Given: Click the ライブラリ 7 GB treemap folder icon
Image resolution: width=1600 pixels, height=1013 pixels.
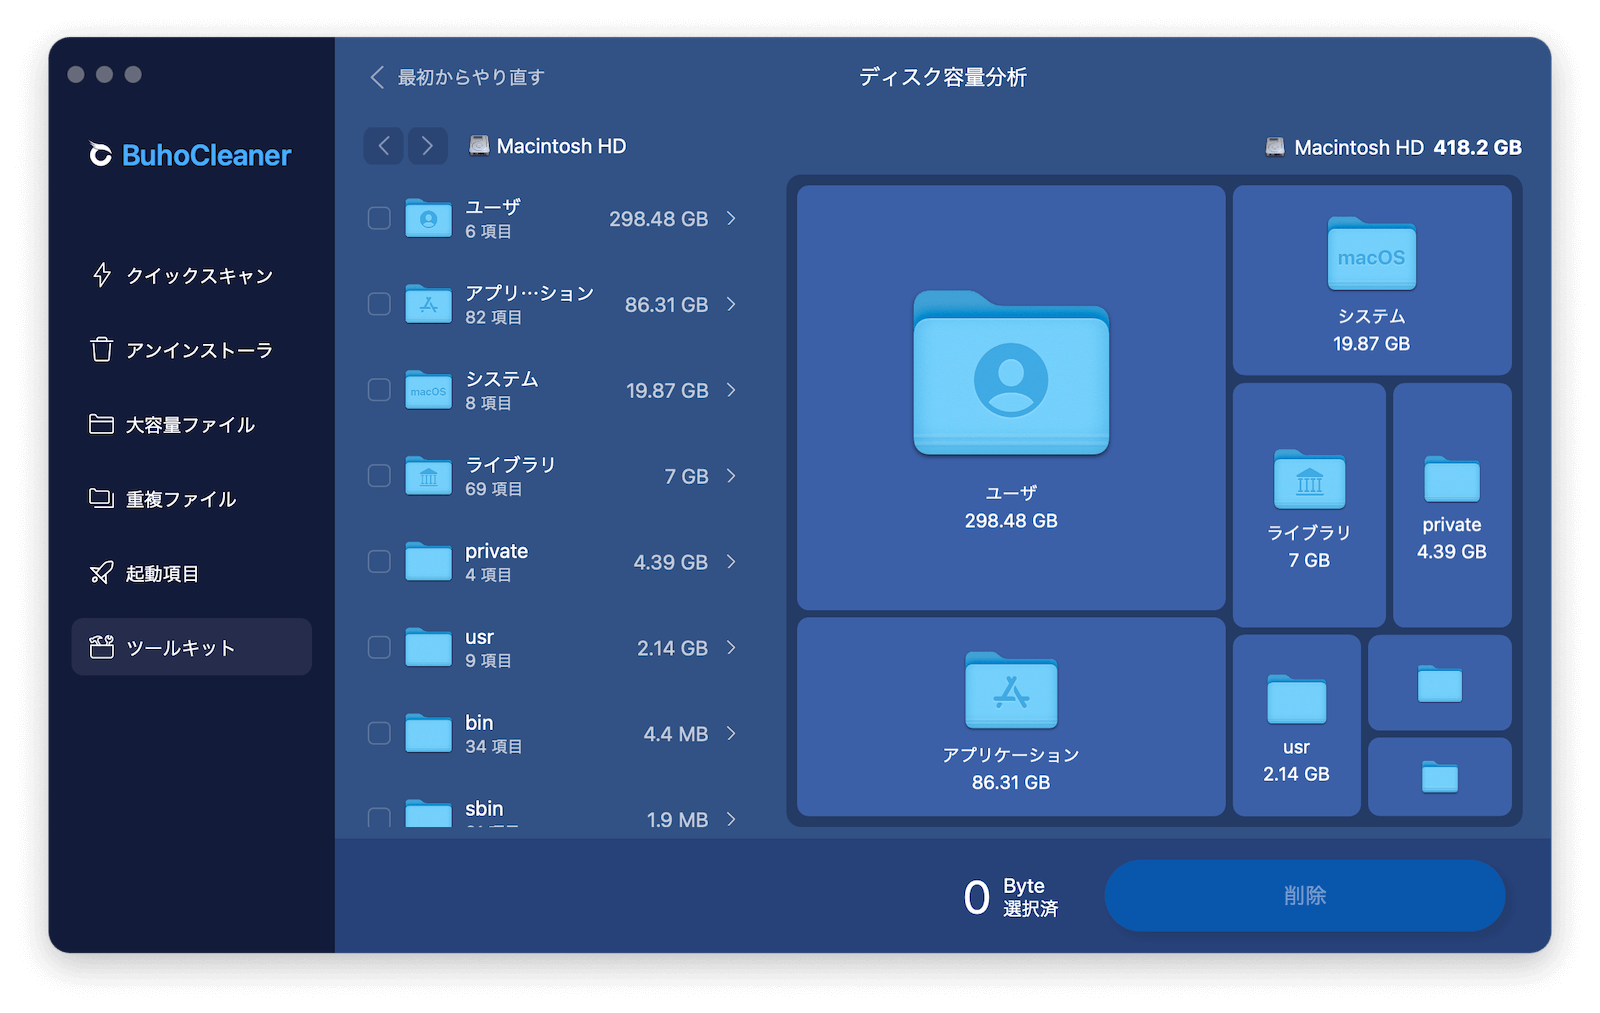Looking at the screenshot, I should tap(1309, 480).
